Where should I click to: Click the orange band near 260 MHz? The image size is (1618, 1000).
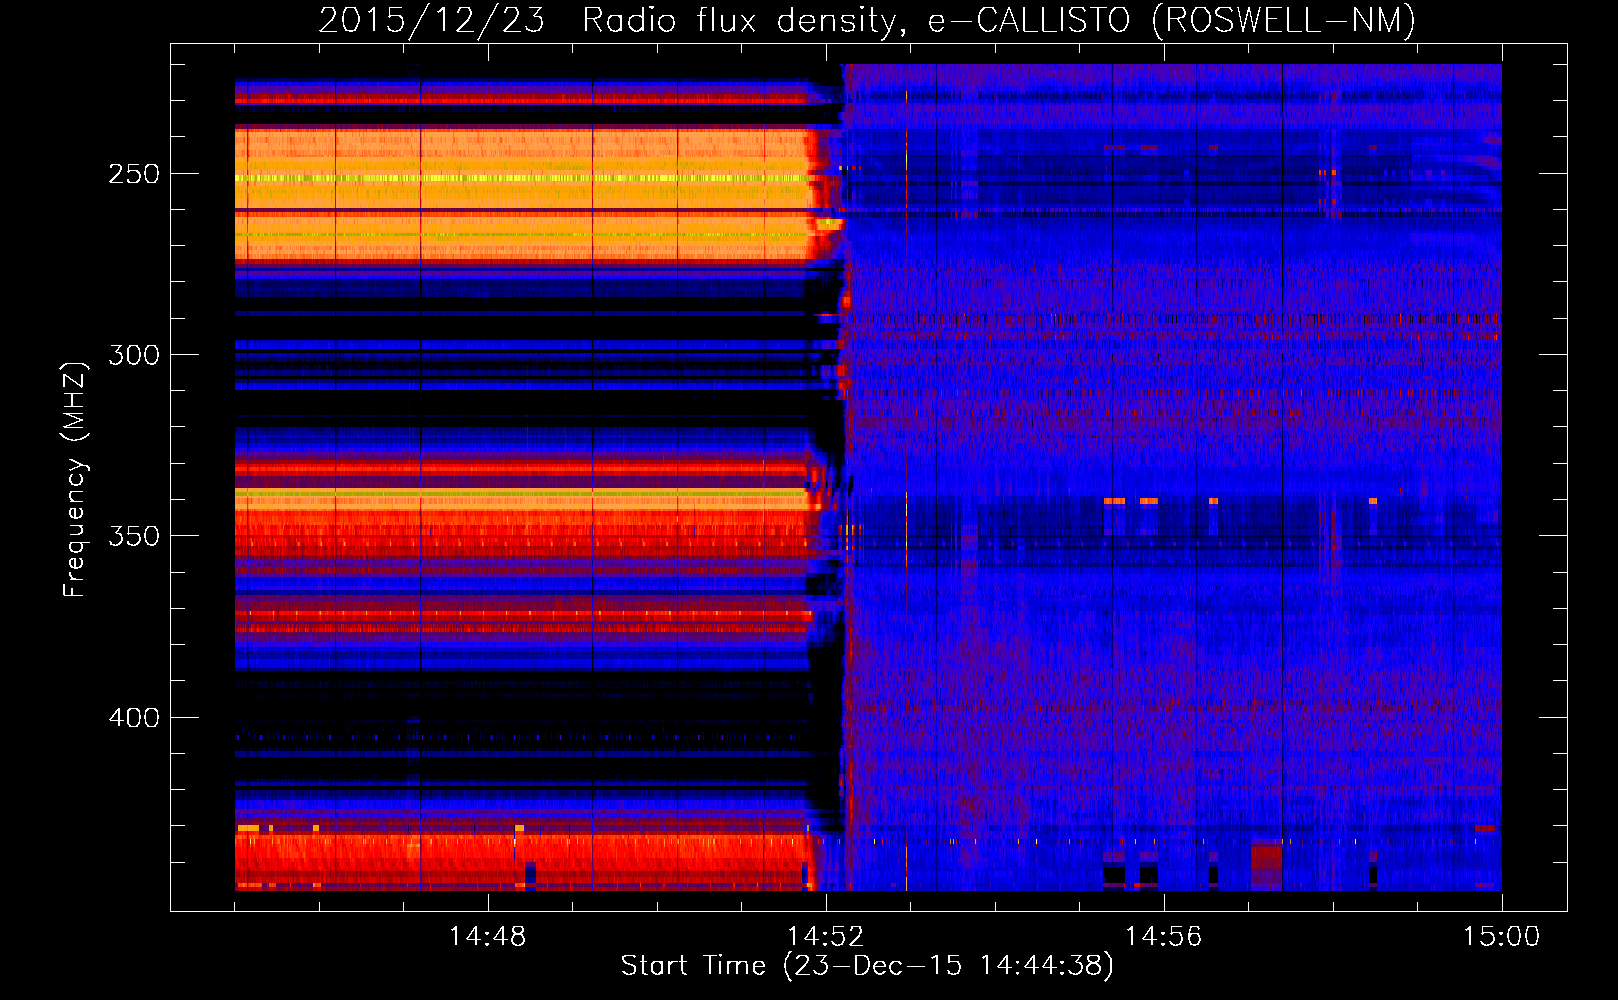coord(520,237)
